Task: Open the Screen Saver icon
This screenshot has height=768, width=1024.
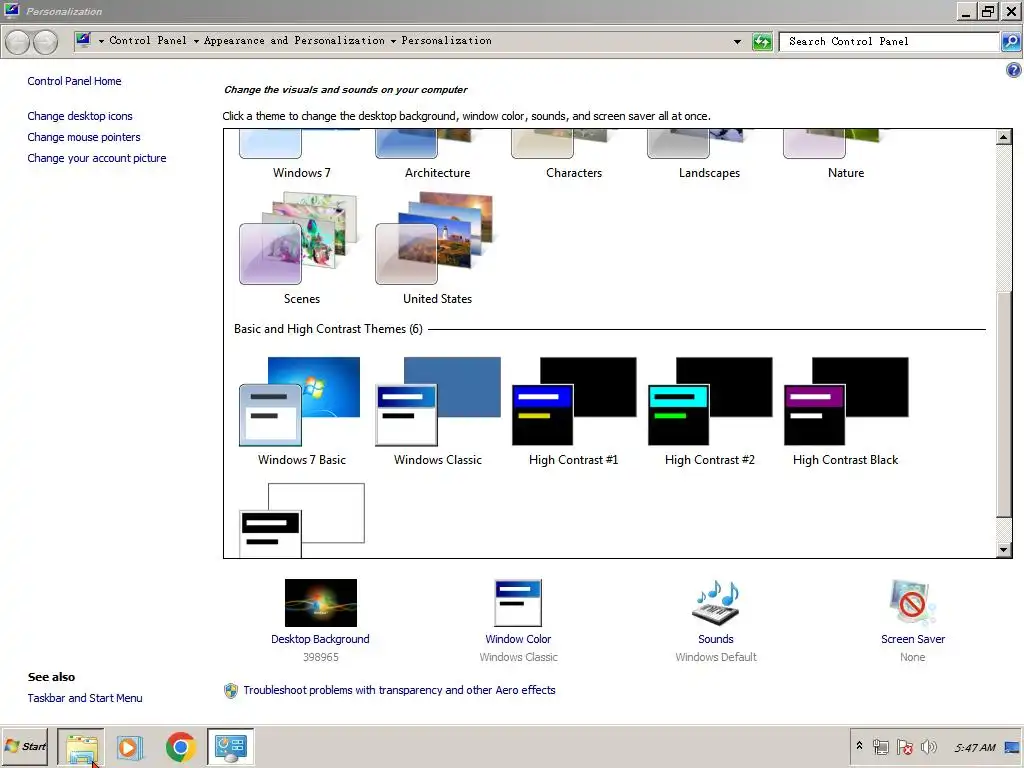Action: pos(912,603)
